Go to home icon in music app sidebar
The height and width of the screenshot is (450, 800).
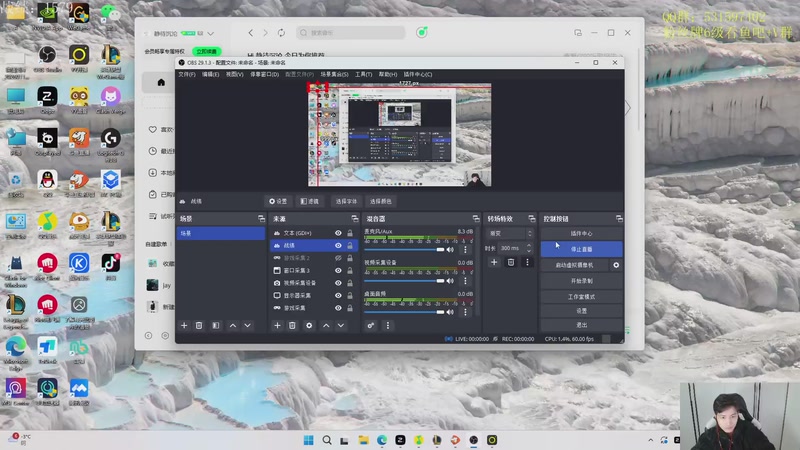tap(161, 82)
